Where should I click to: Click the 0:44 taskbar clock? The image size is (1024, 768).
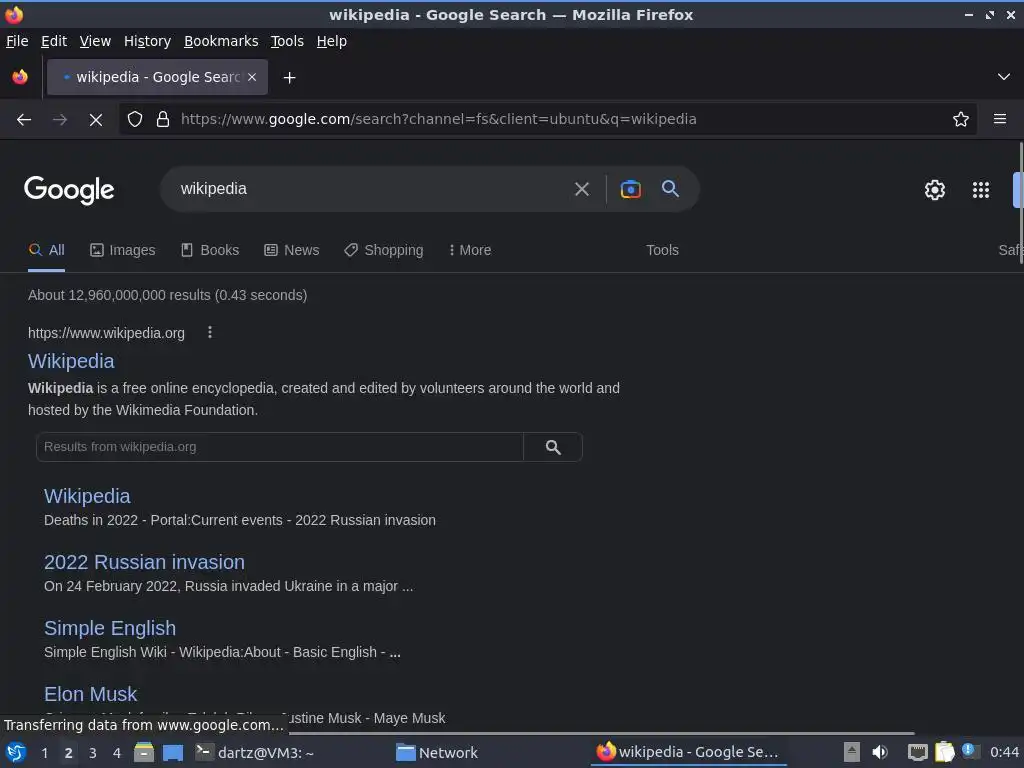[x=1004, y=753]
